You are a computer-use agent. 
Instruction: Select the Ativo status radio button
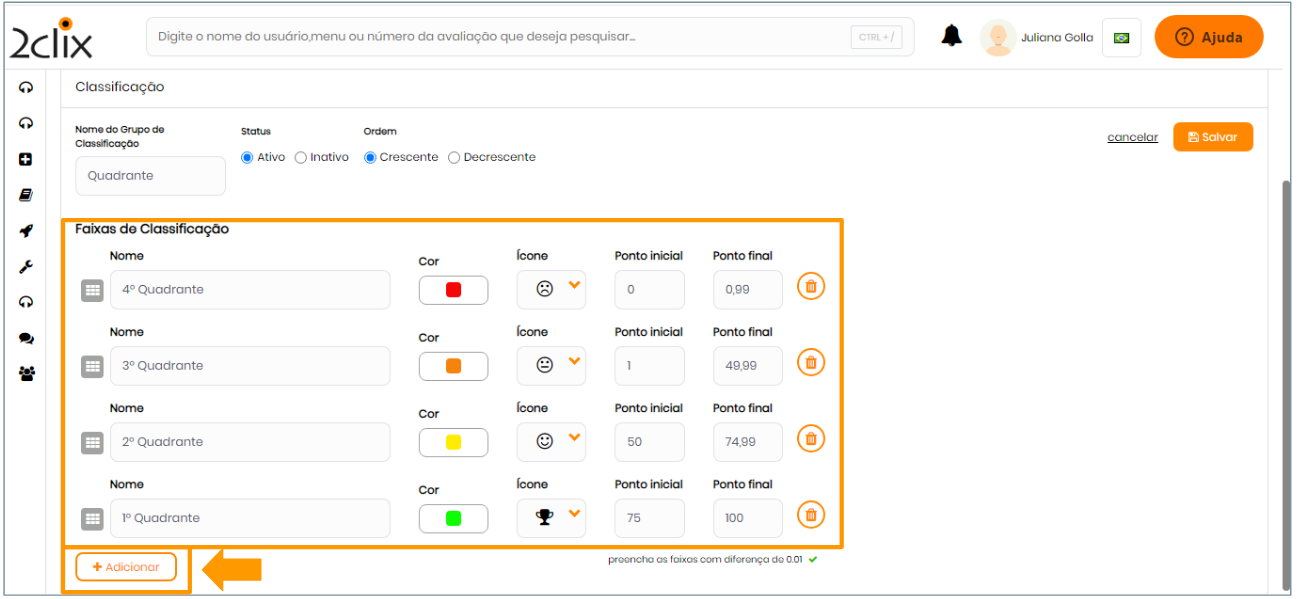click(x=247, y=158)
